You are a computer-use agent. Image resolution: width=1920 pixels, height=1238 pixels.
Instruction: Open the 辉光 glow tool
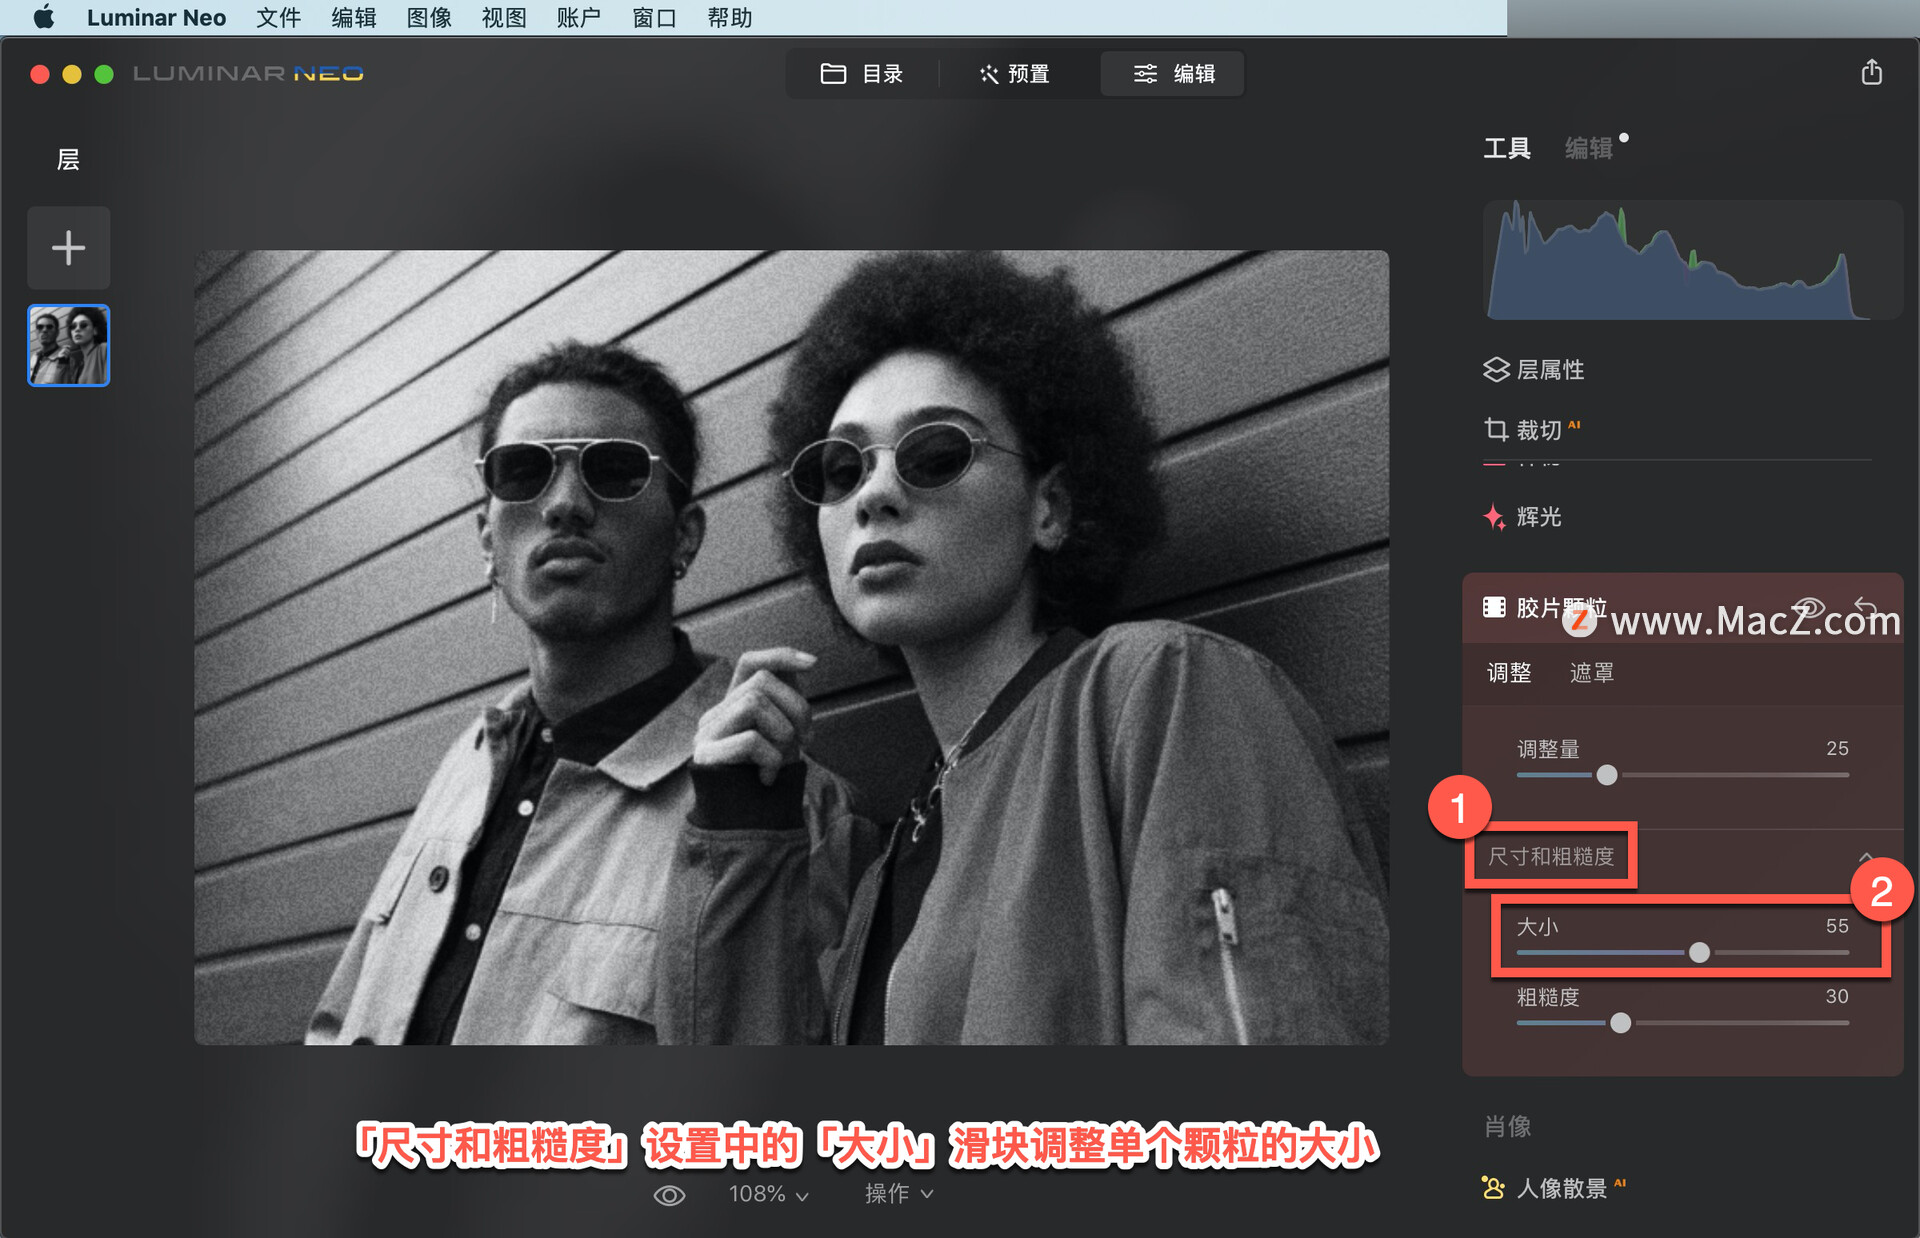coord(1522,517)
